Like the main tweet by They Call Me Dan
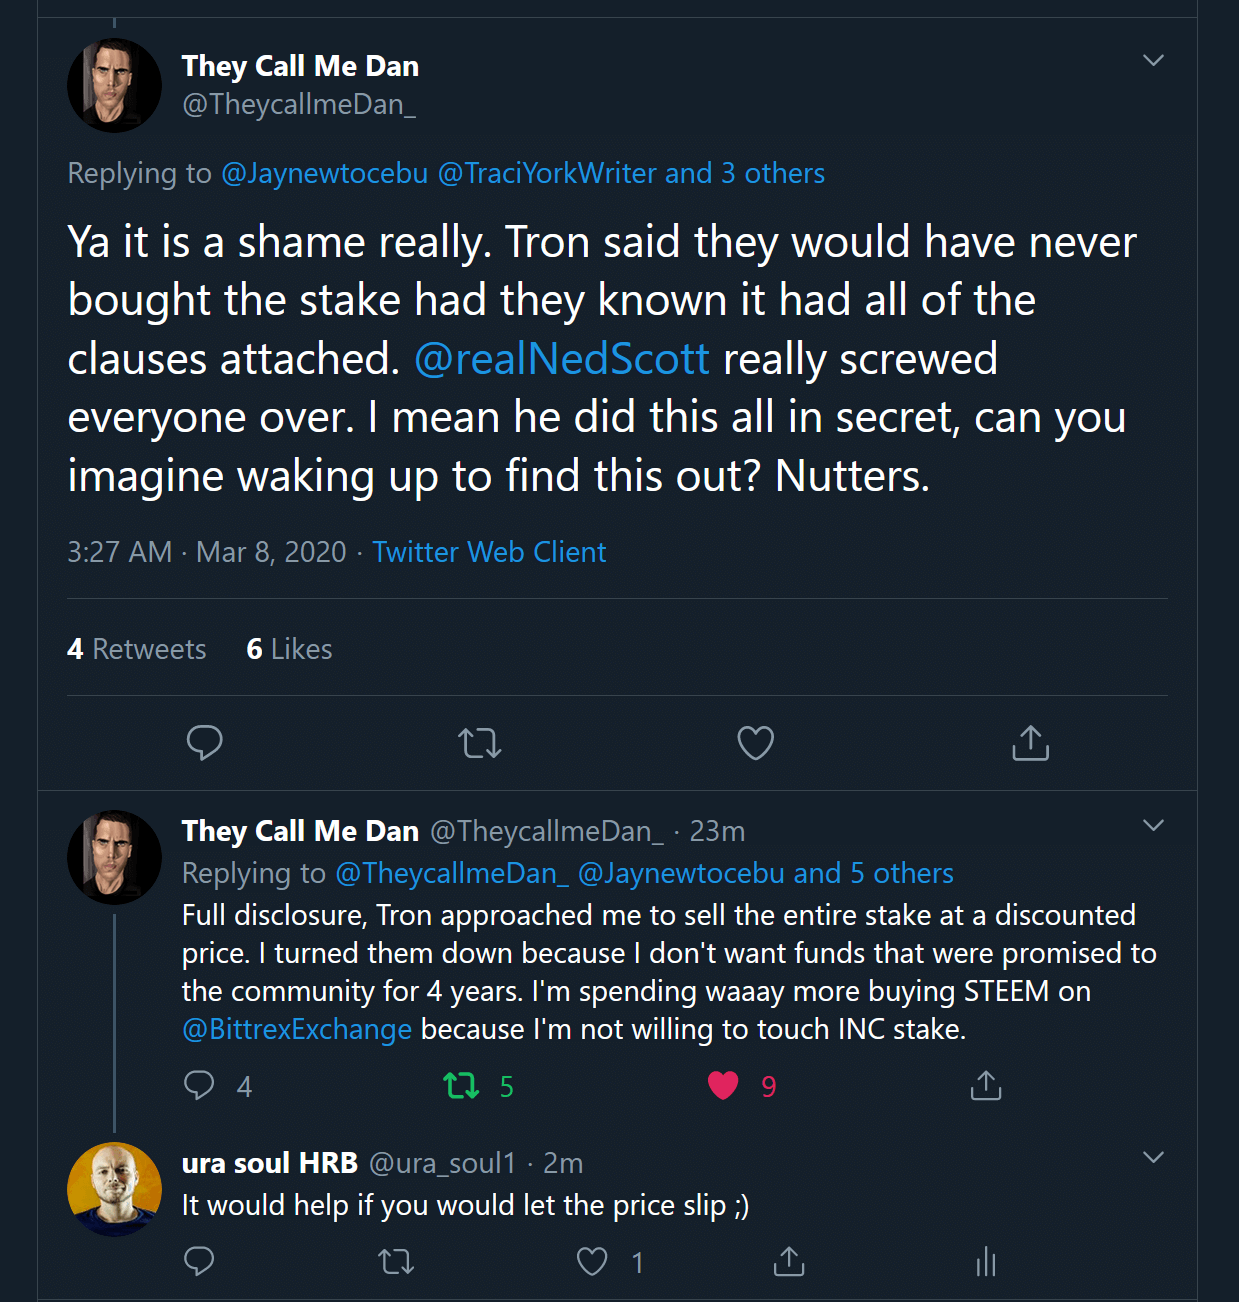Screen dimensions: 1239x1302 tap(755, 743)
